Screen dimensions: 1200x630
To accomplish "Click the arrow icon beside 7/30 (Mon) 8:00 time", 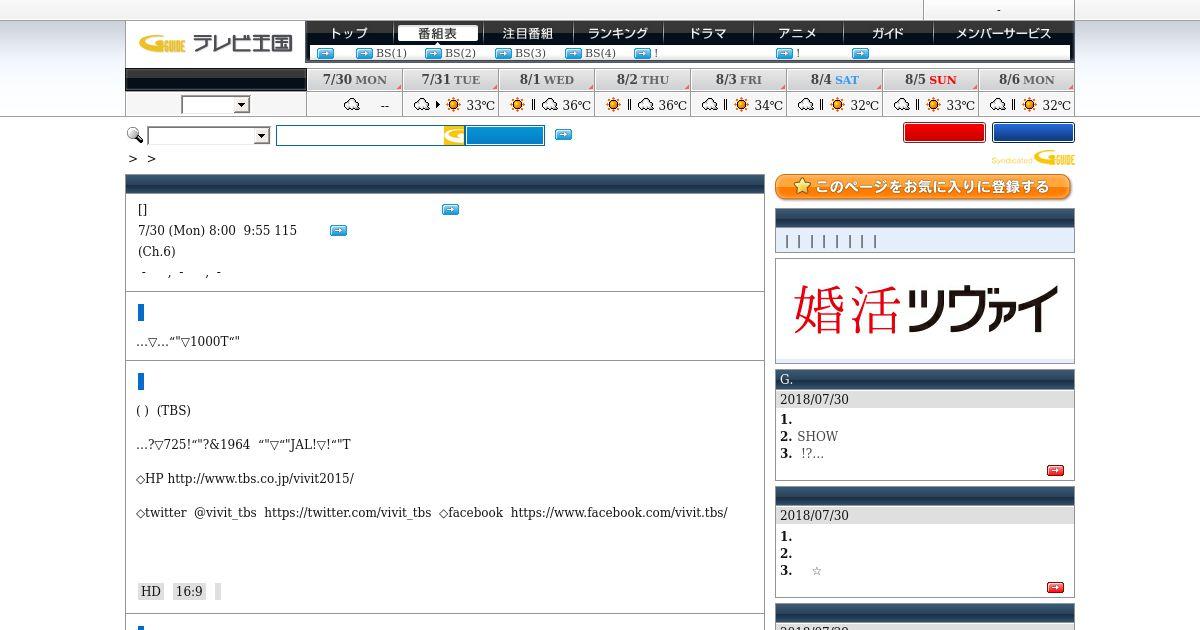I will [x=338, y=230].
